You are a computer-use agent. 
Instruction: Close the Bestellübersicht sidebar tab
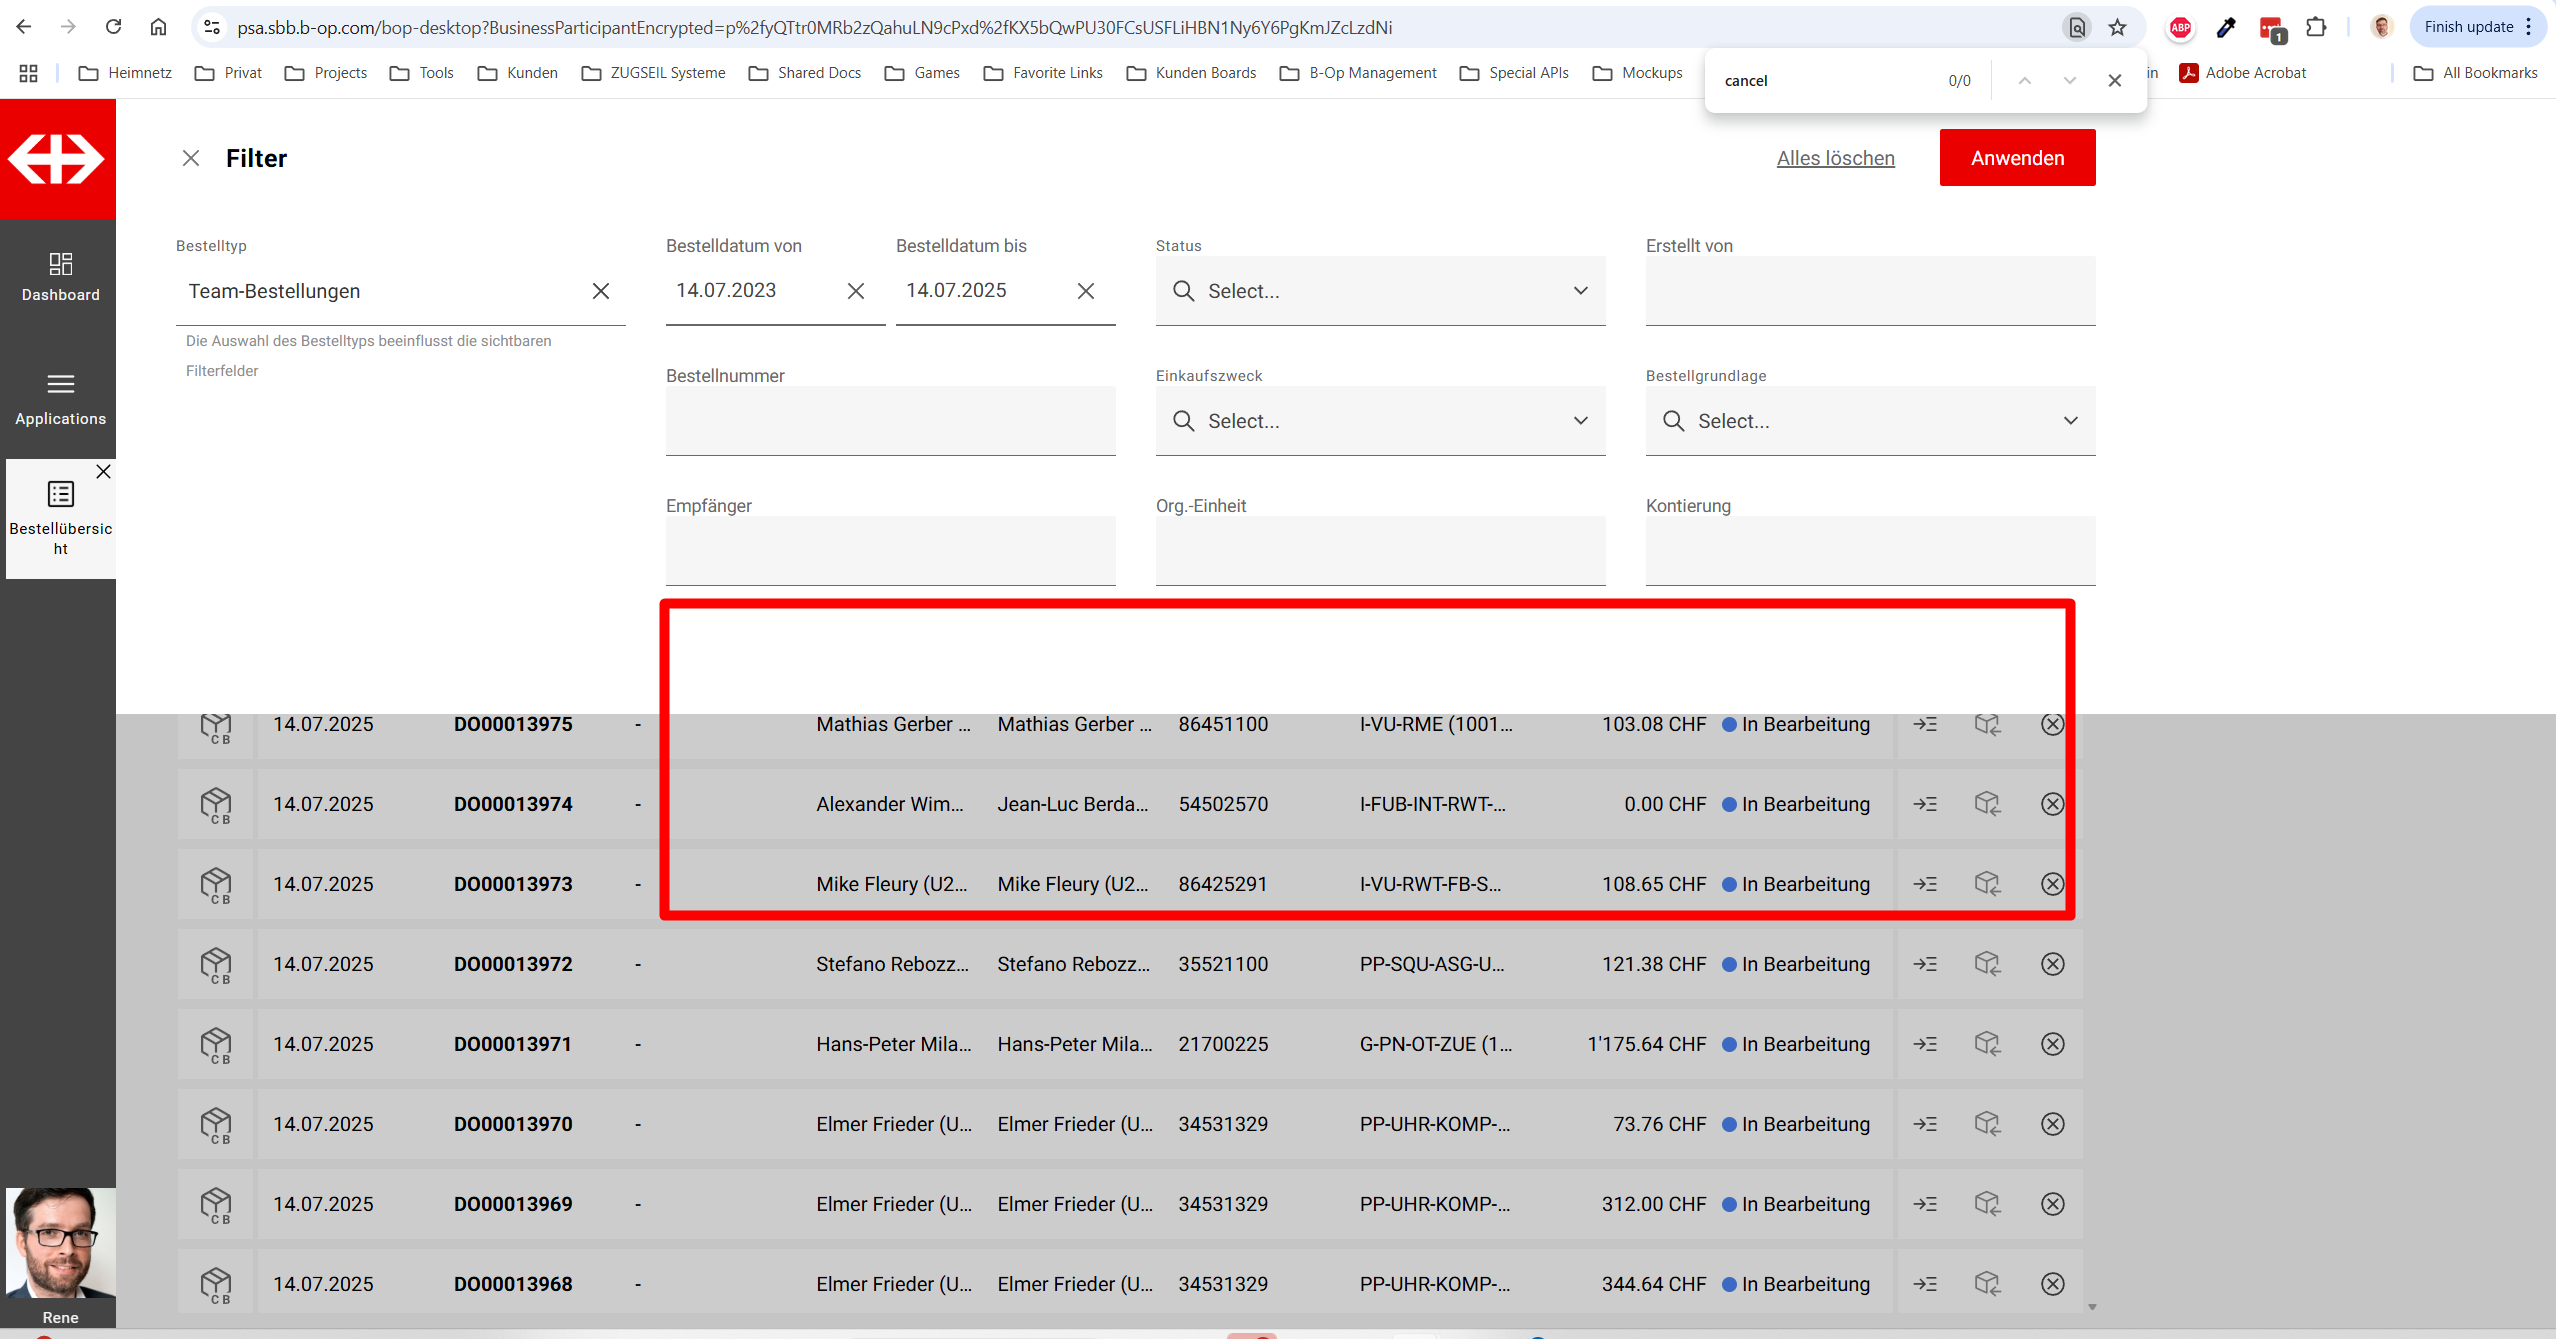click(x=103, y=471)
